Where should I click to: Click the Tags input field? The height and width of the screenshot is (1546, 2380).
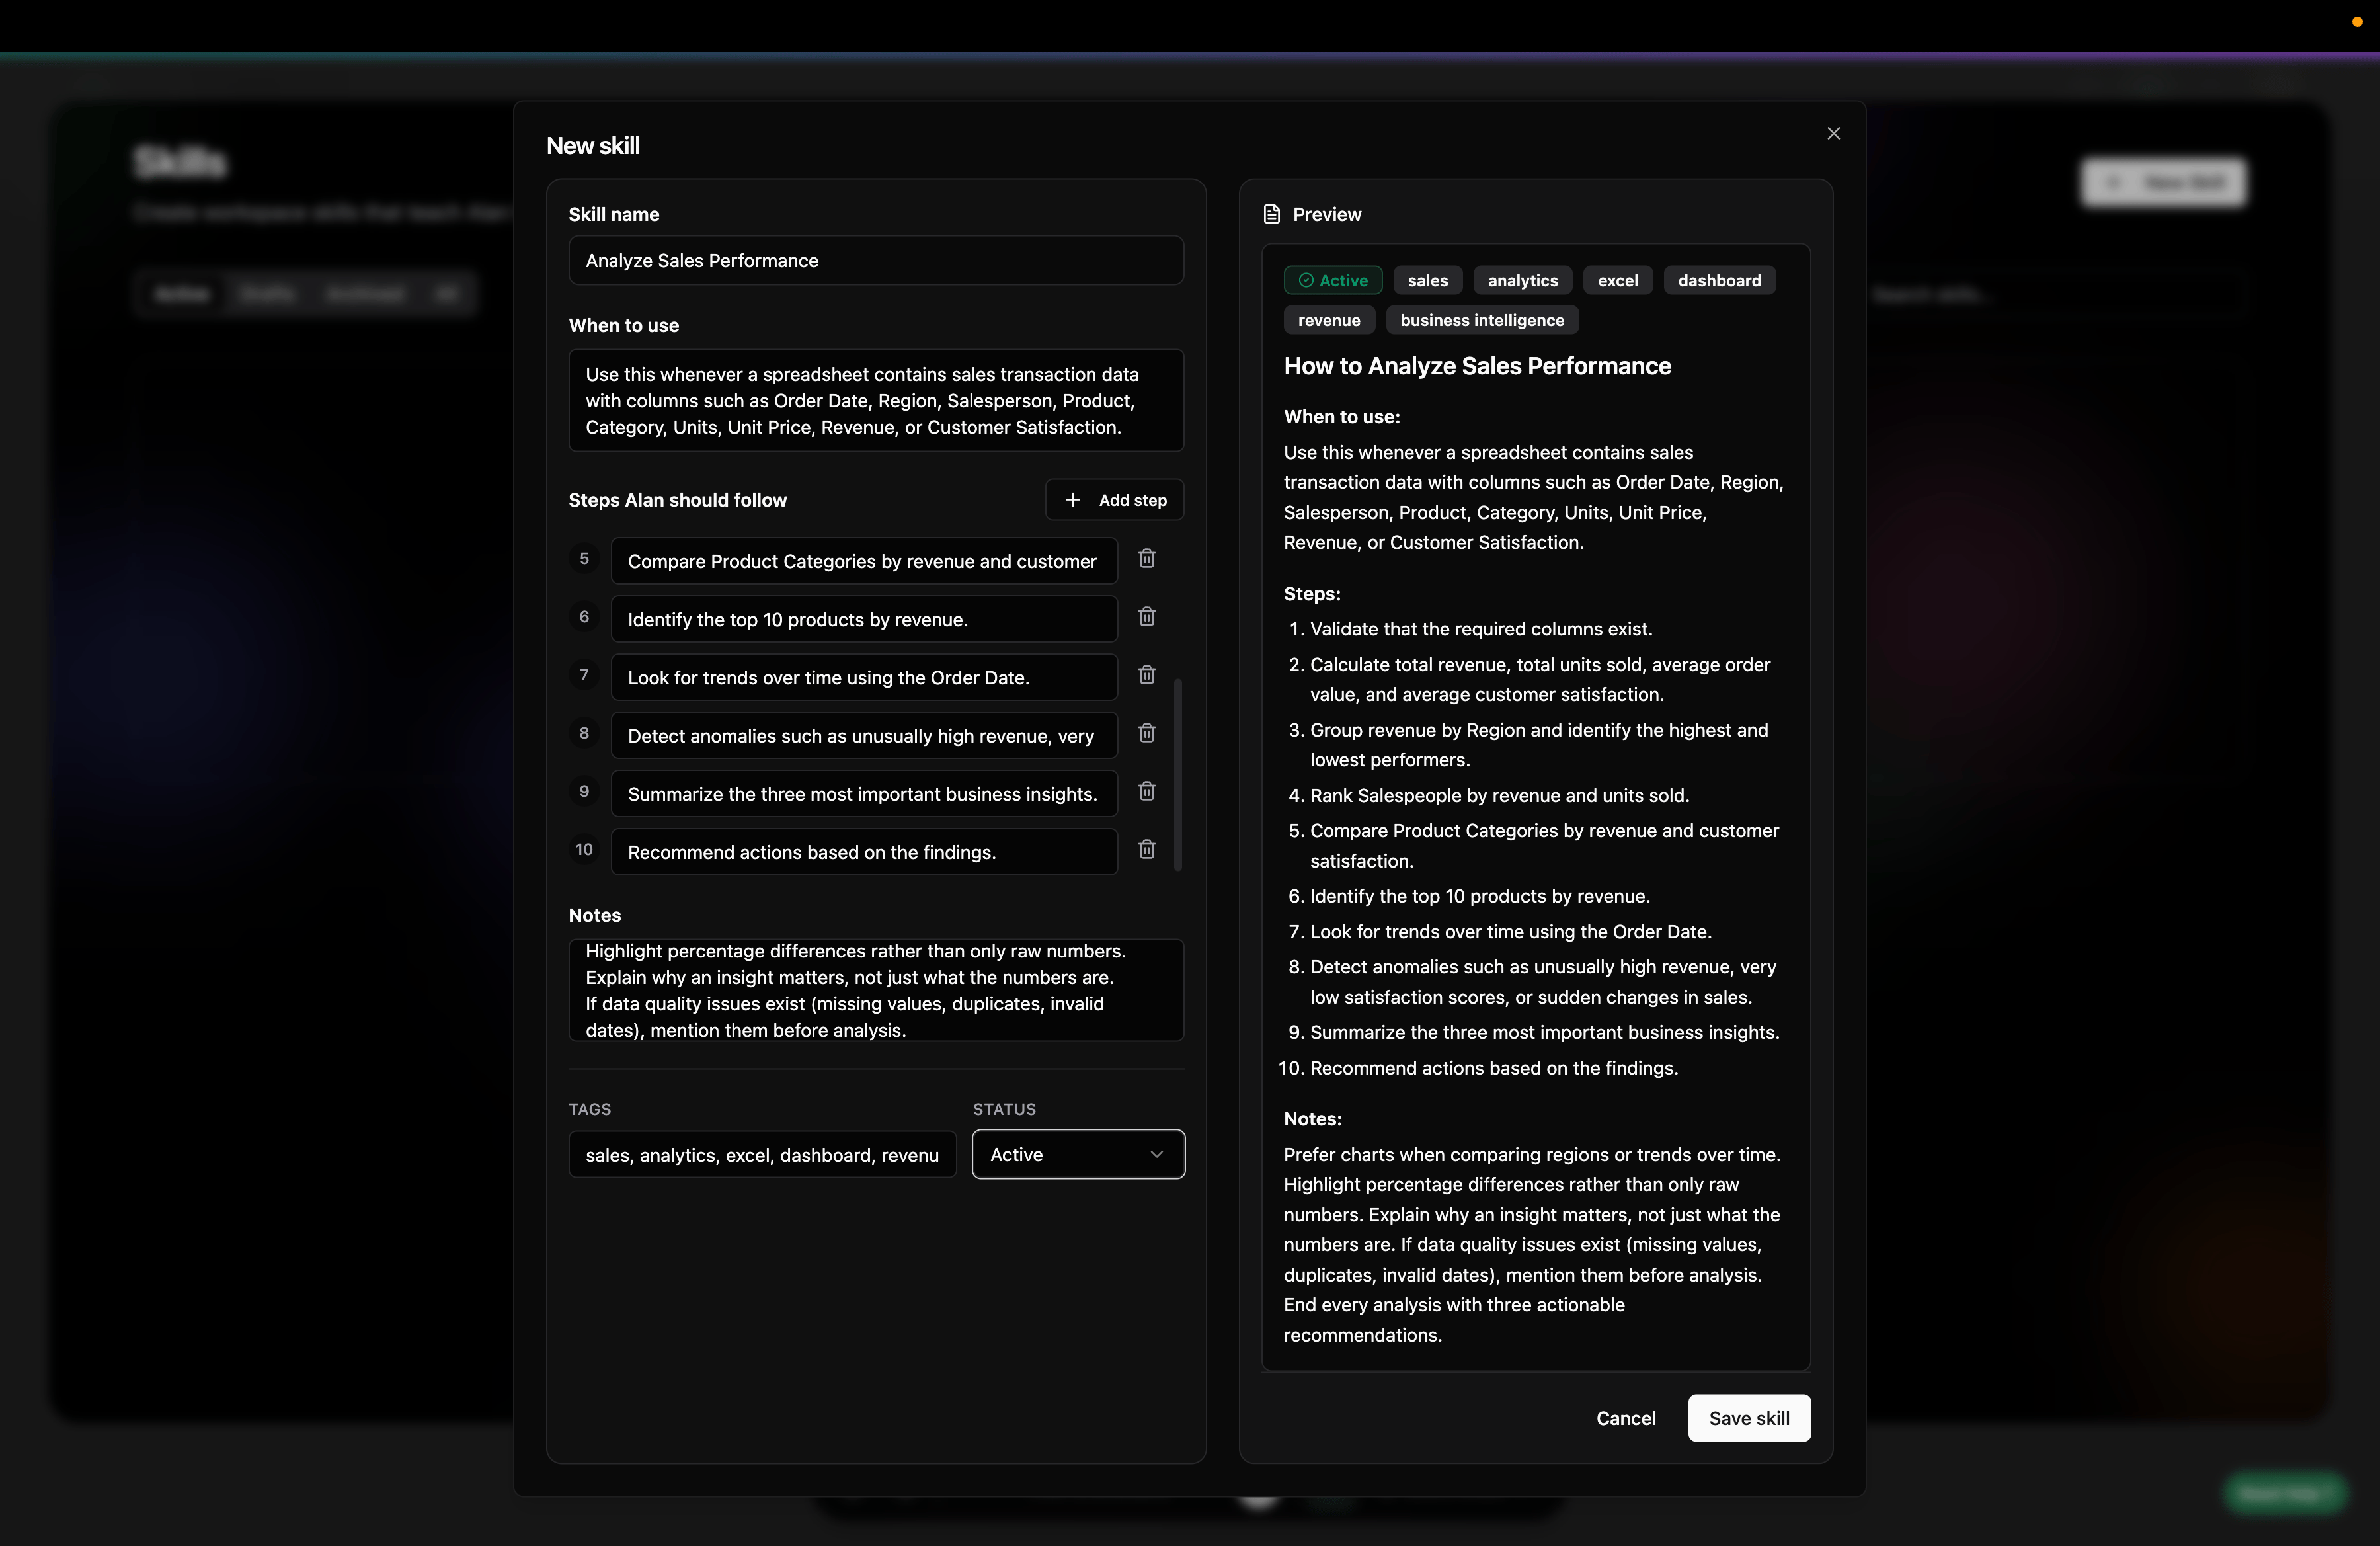(762, 1155)
